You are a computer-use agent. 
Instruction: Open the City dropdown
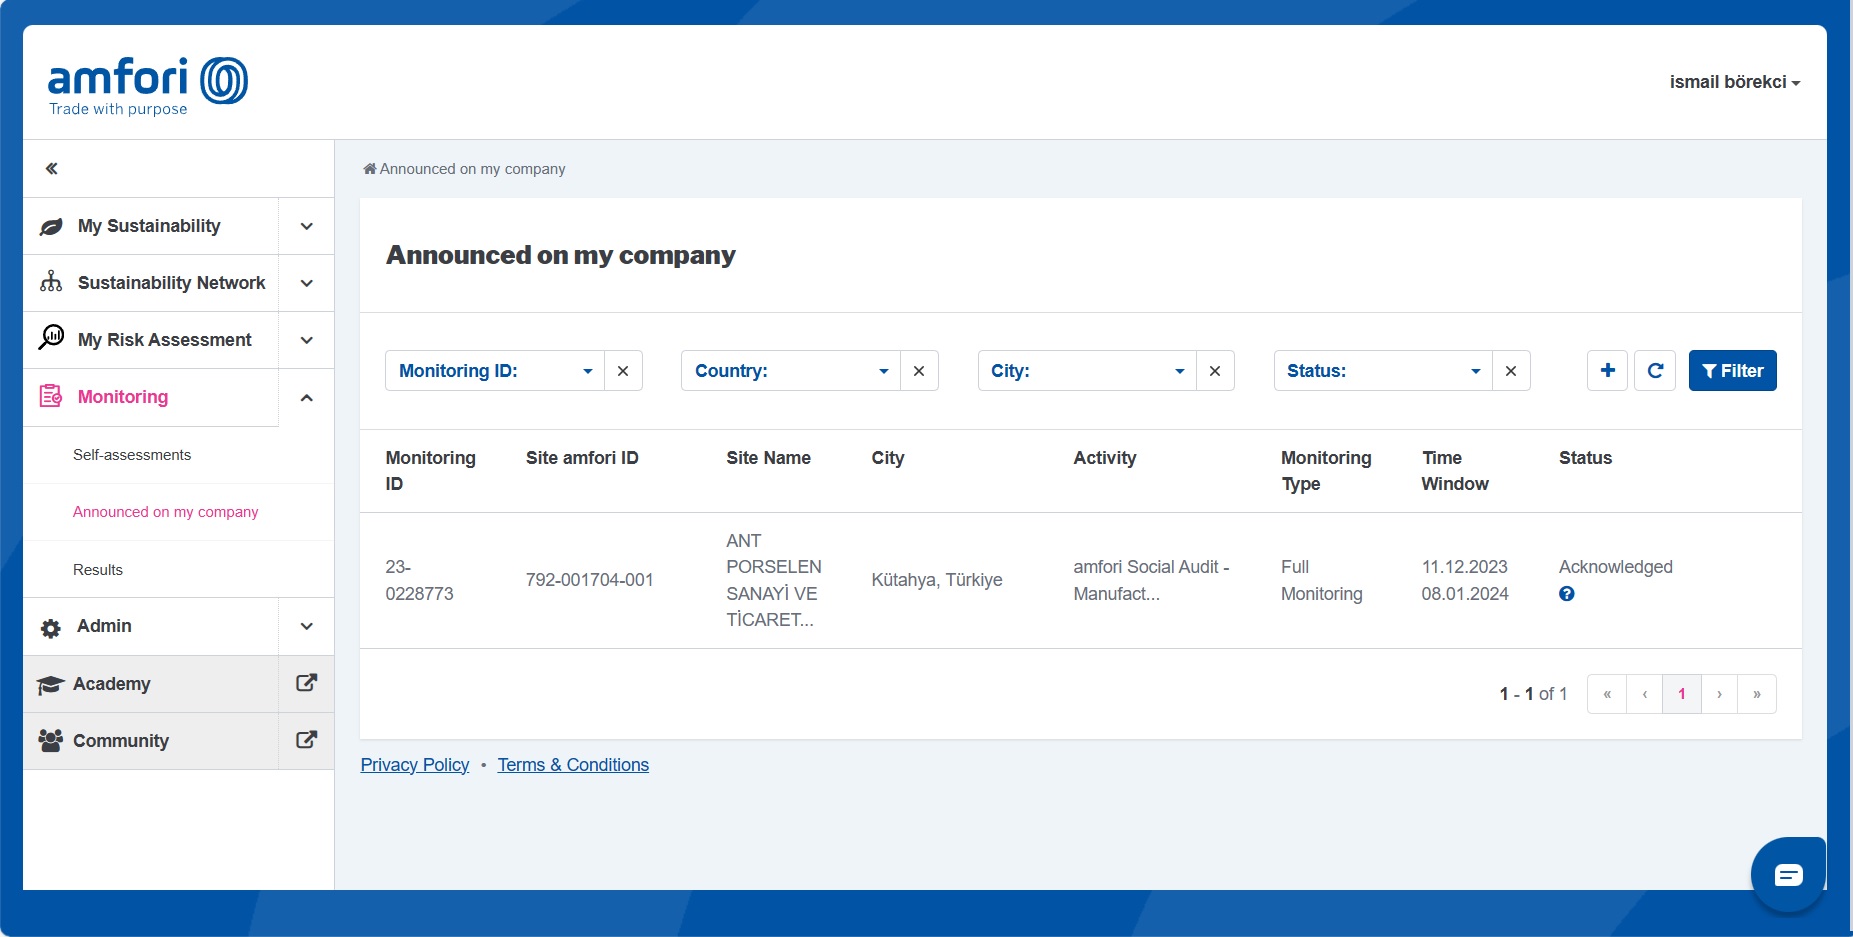(1087, 371)
